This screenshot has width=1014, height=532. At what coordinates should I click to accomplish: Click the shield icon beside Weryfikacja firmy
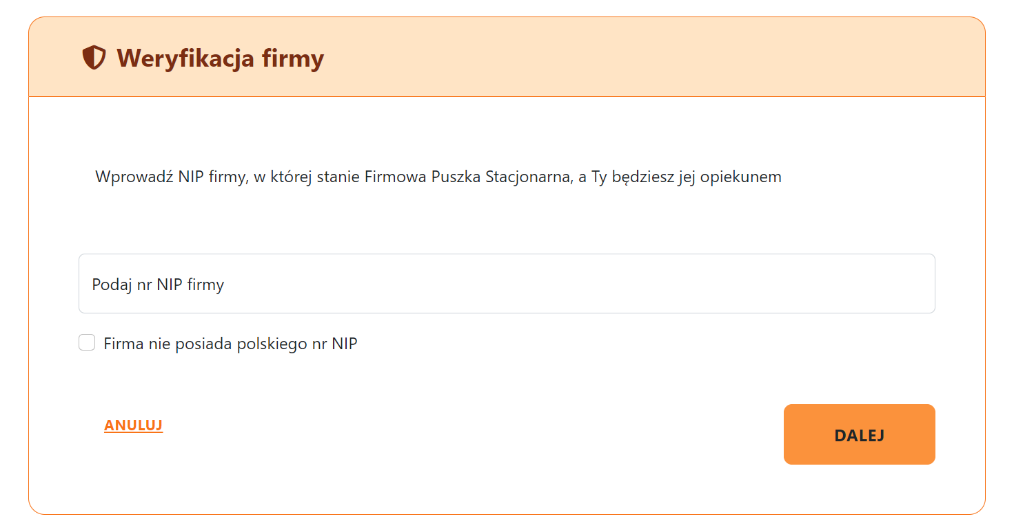pos(93,58)
